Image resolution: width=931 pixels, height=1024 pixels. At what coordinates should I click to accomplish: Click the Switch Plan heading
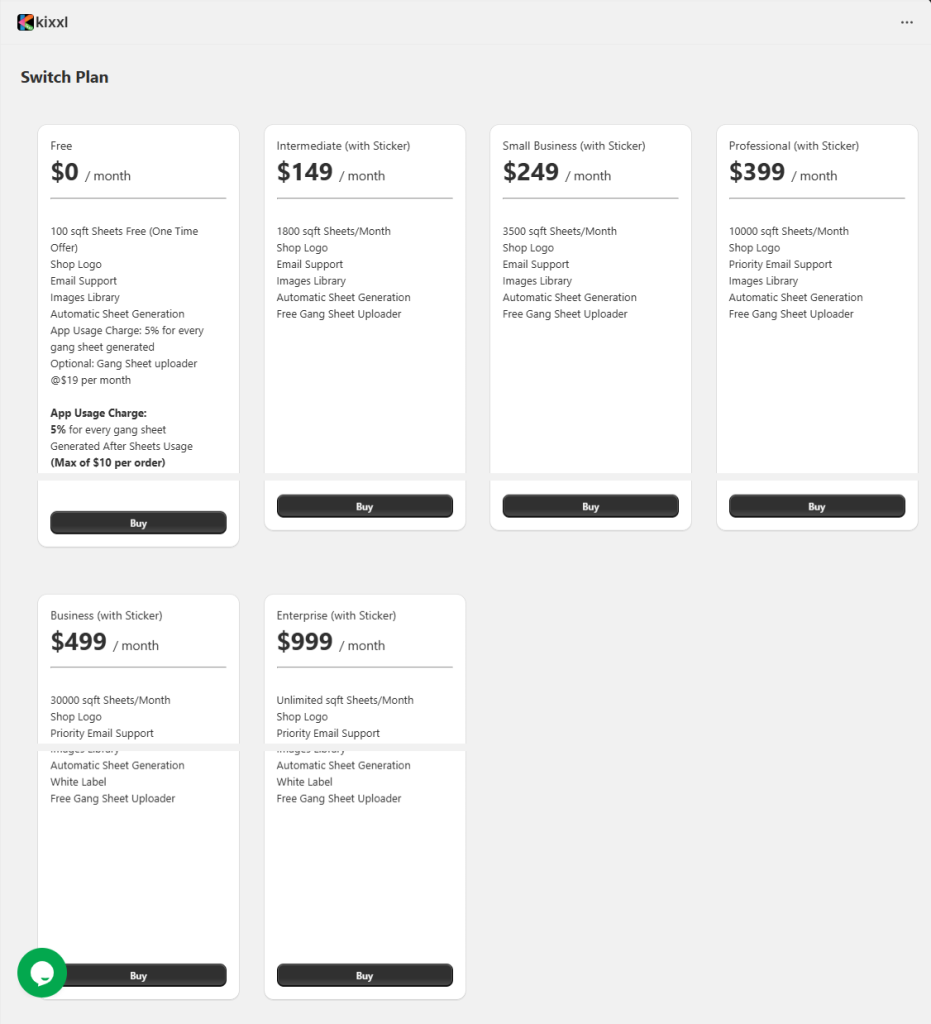pyautogui.click(x=65, y=77)
